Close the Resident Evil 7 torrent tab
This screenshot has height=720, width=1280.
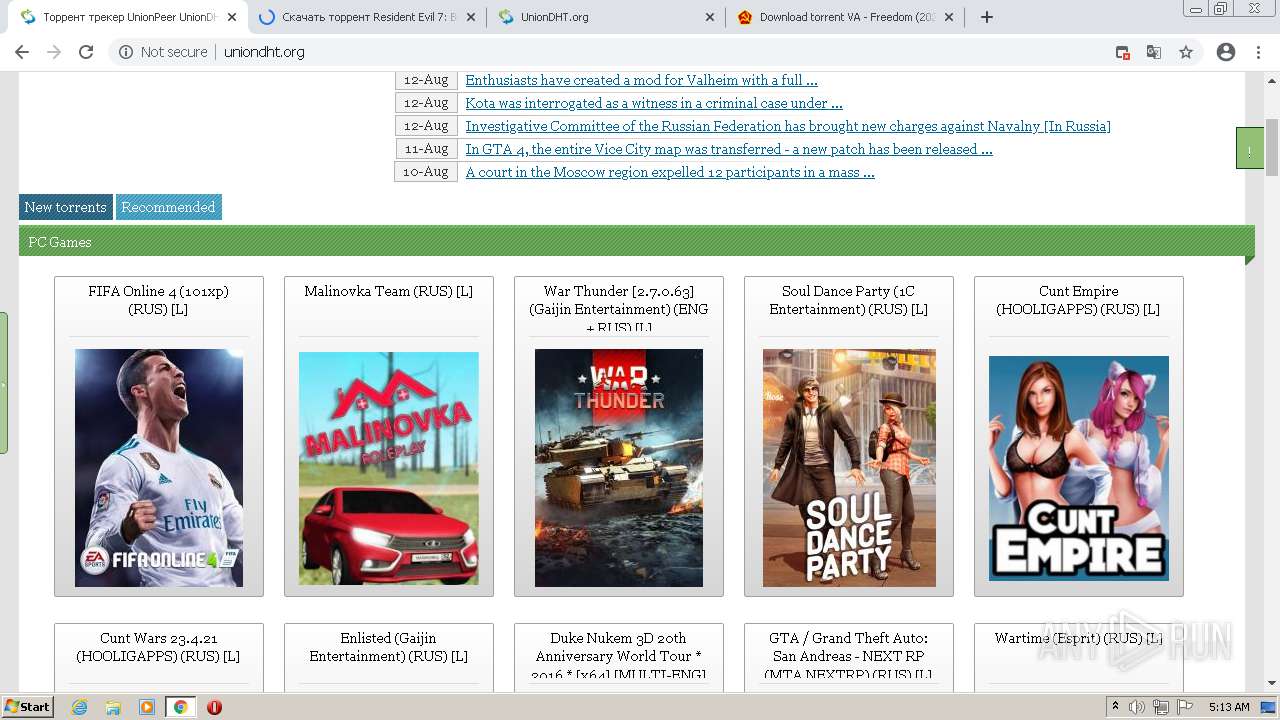(471, 17)
